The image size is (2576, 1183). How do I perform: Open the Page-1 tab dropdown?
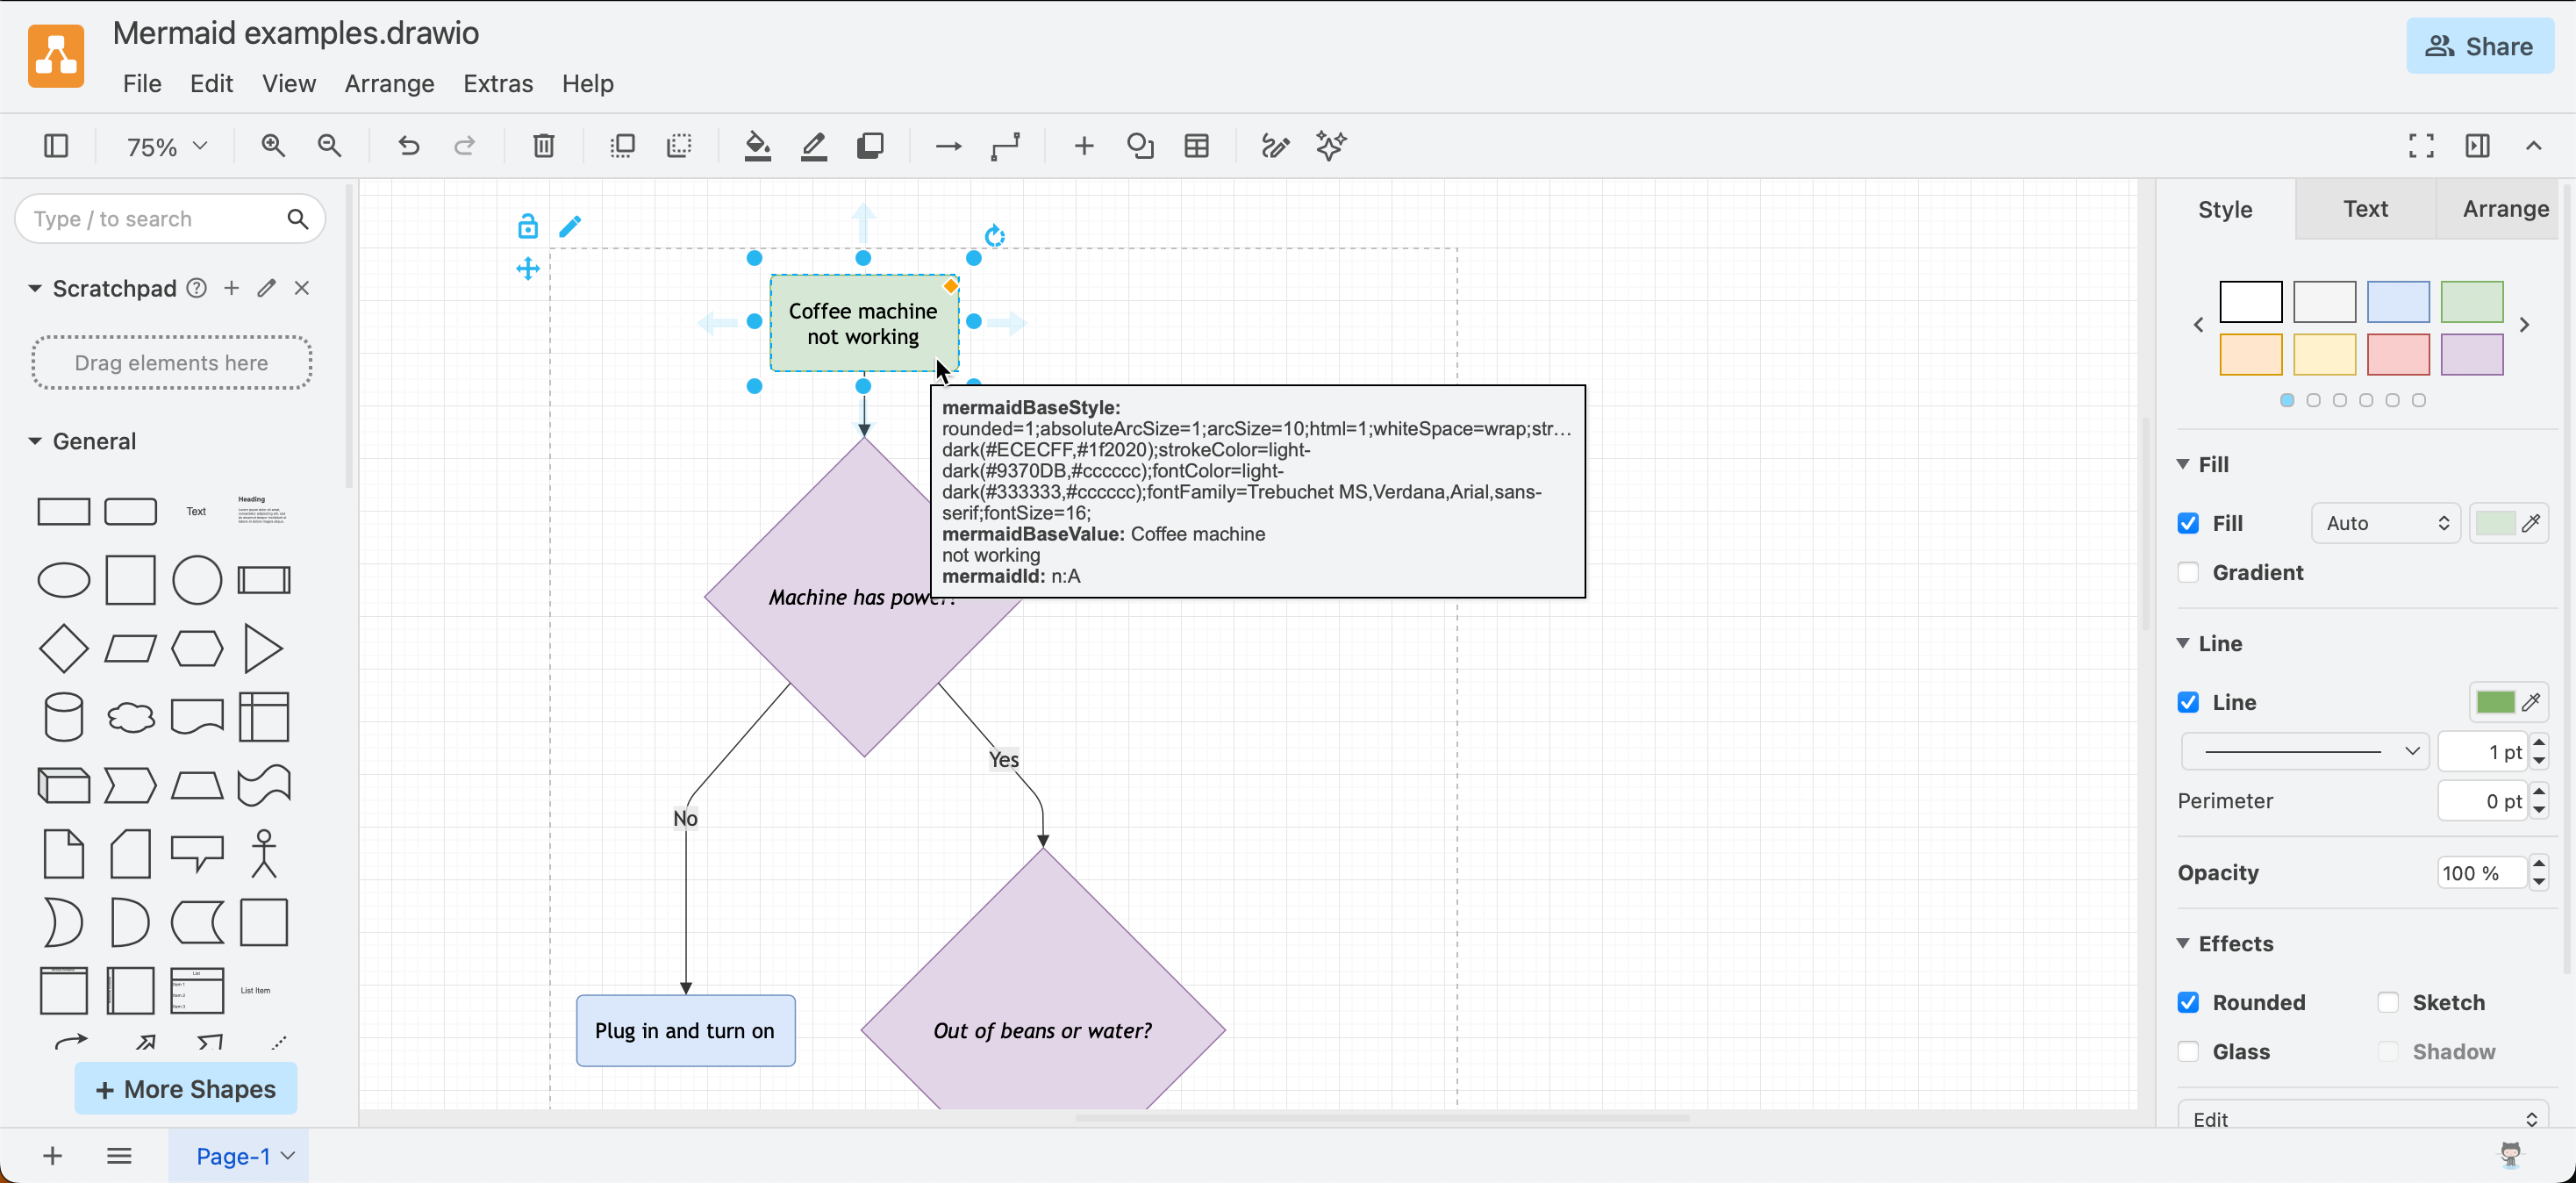[288, 1156]
